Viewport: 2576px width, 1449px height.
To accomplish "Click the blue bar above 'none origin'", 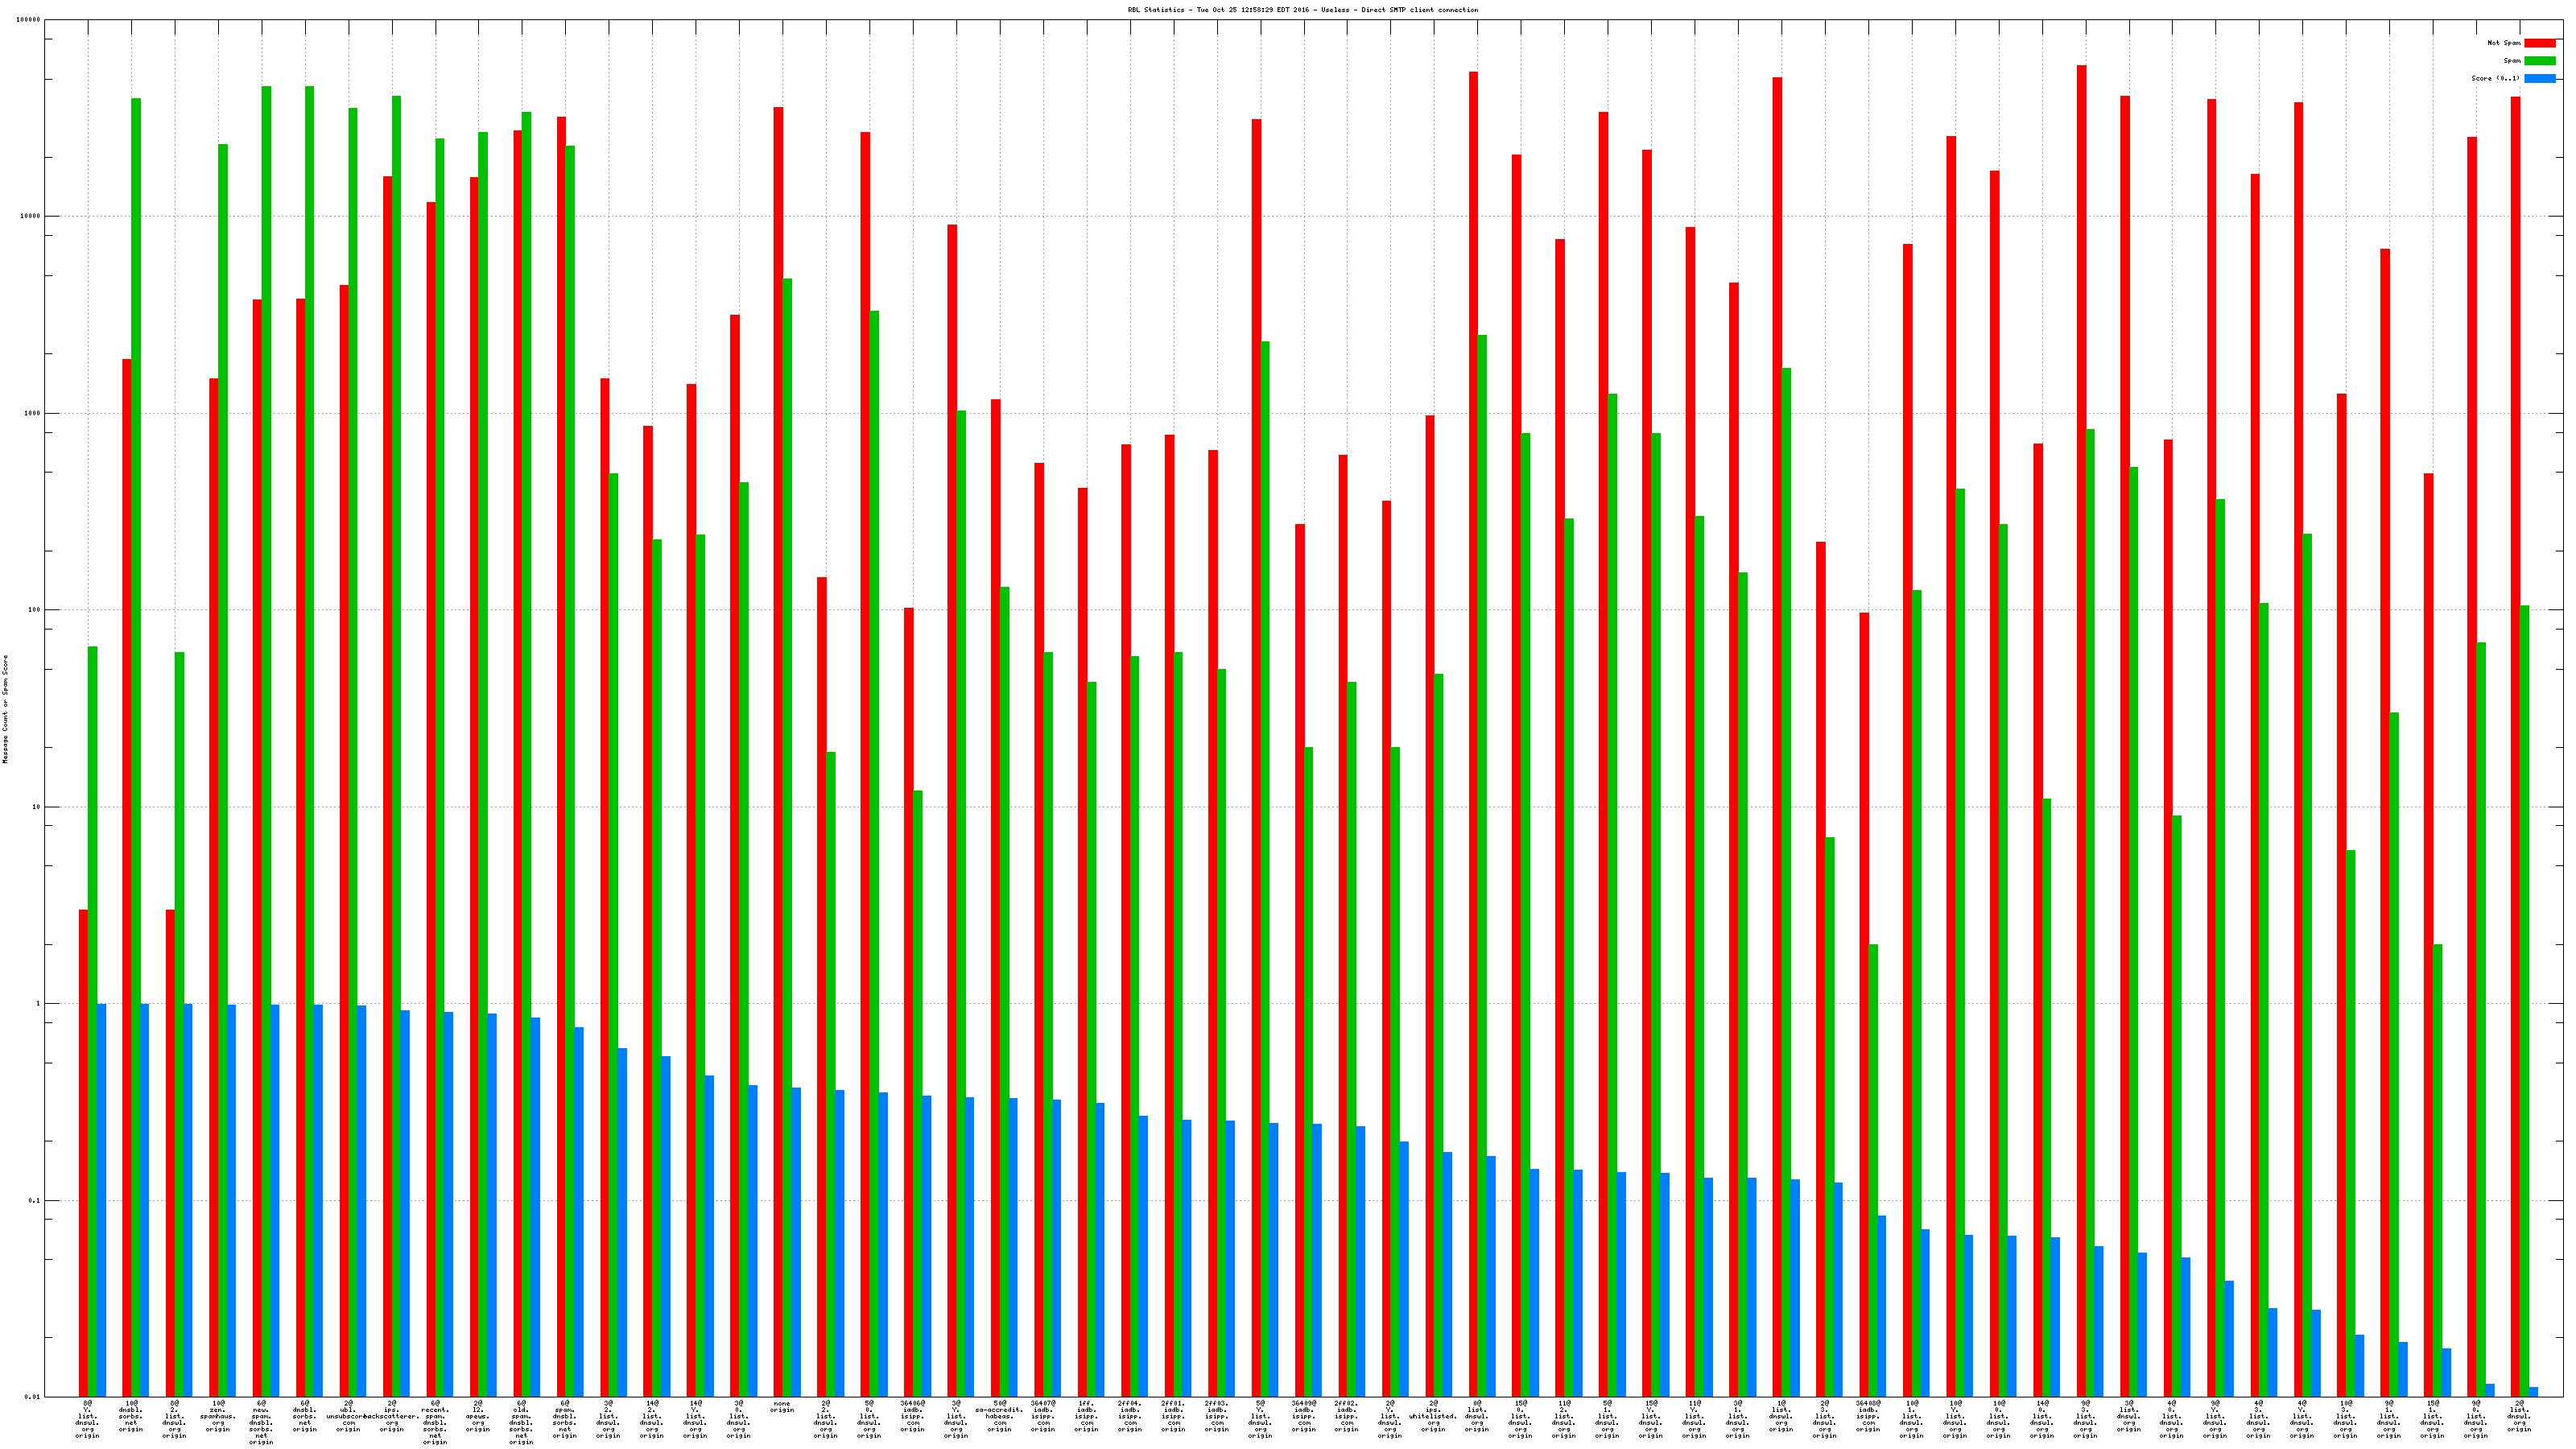I will tap(796, 1242).
